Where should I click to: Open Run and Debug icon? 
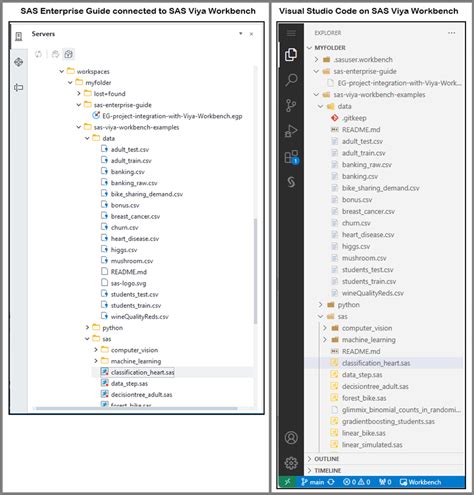pyautogui.click(x=291, y=131)
